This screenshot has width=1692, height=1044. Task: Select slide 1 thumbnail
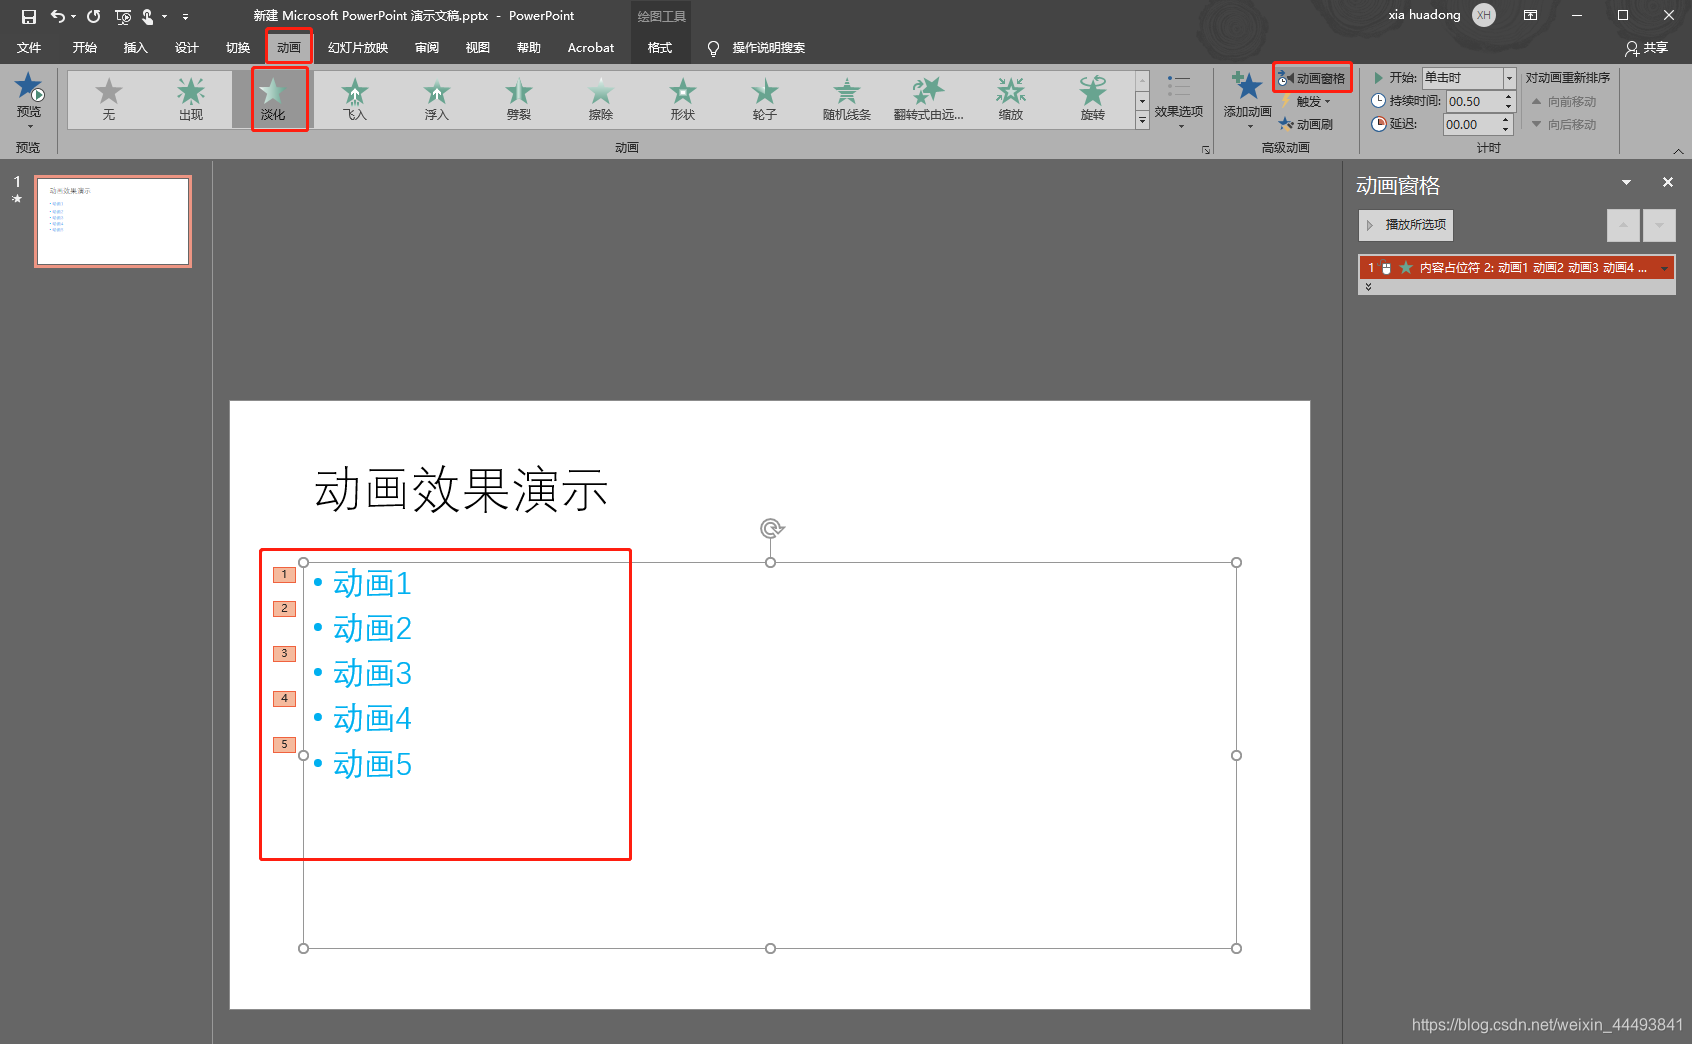[113, 221]
